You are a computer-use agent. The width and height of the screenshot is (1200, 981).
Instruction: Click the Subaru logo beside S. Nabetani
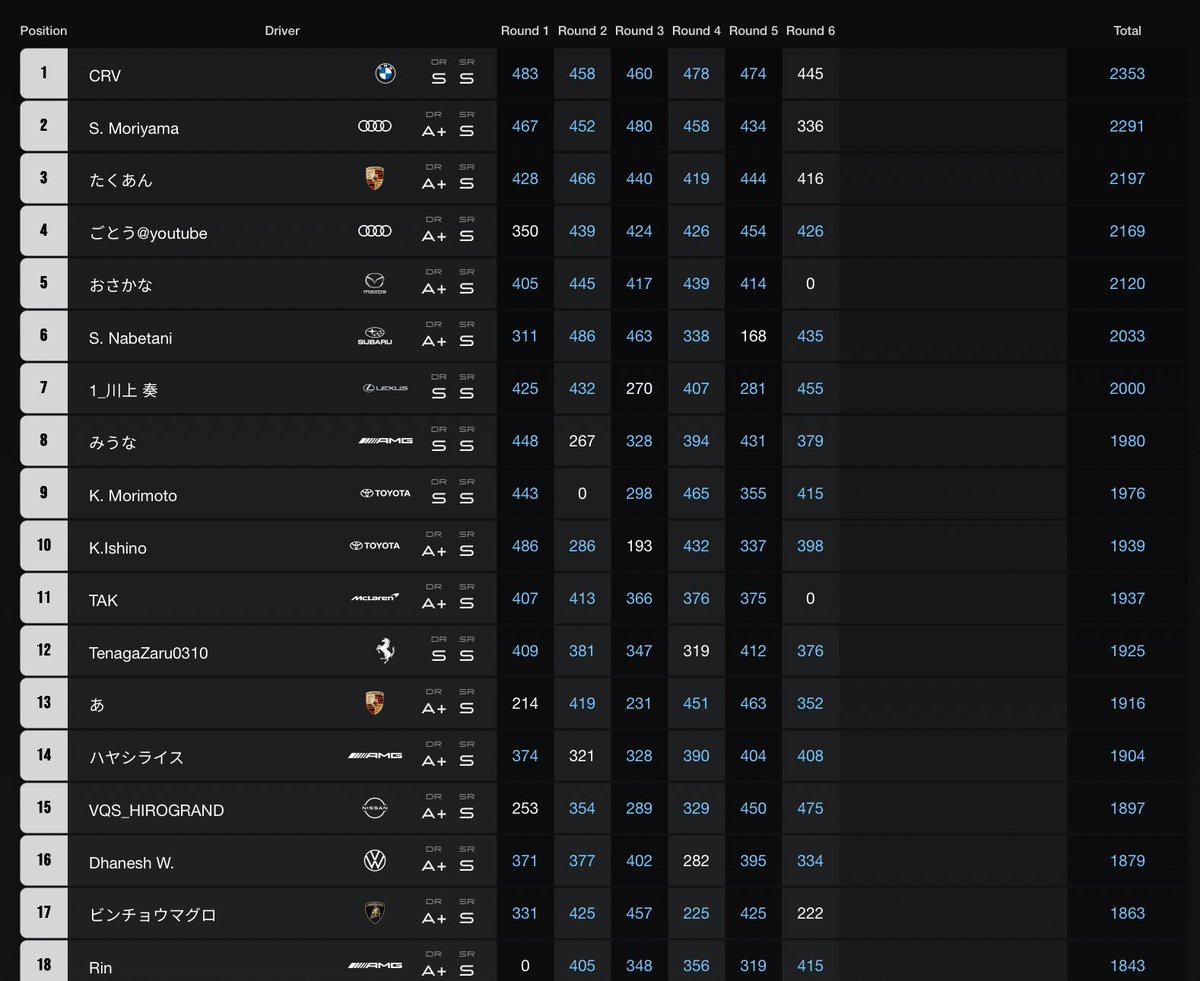(375, 336)
